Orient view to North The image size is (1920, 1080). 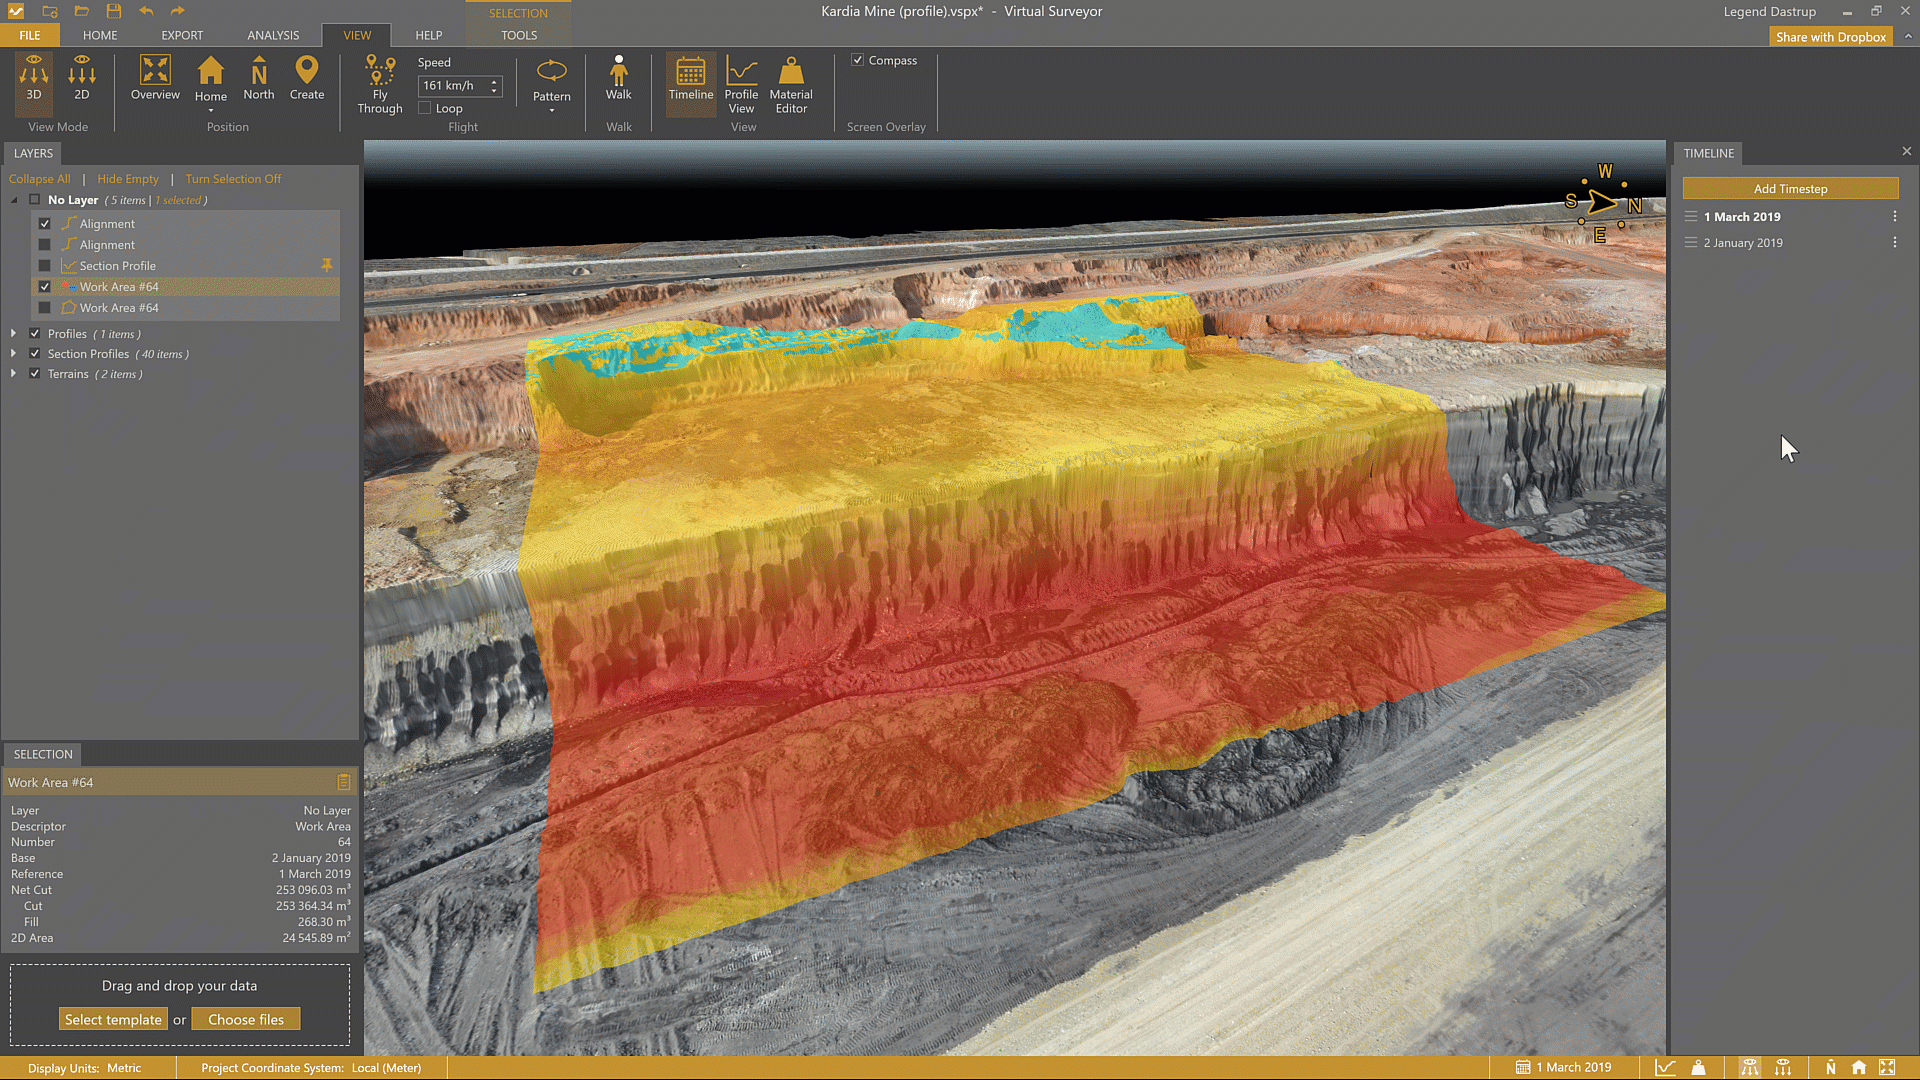[x=258, y=78]
